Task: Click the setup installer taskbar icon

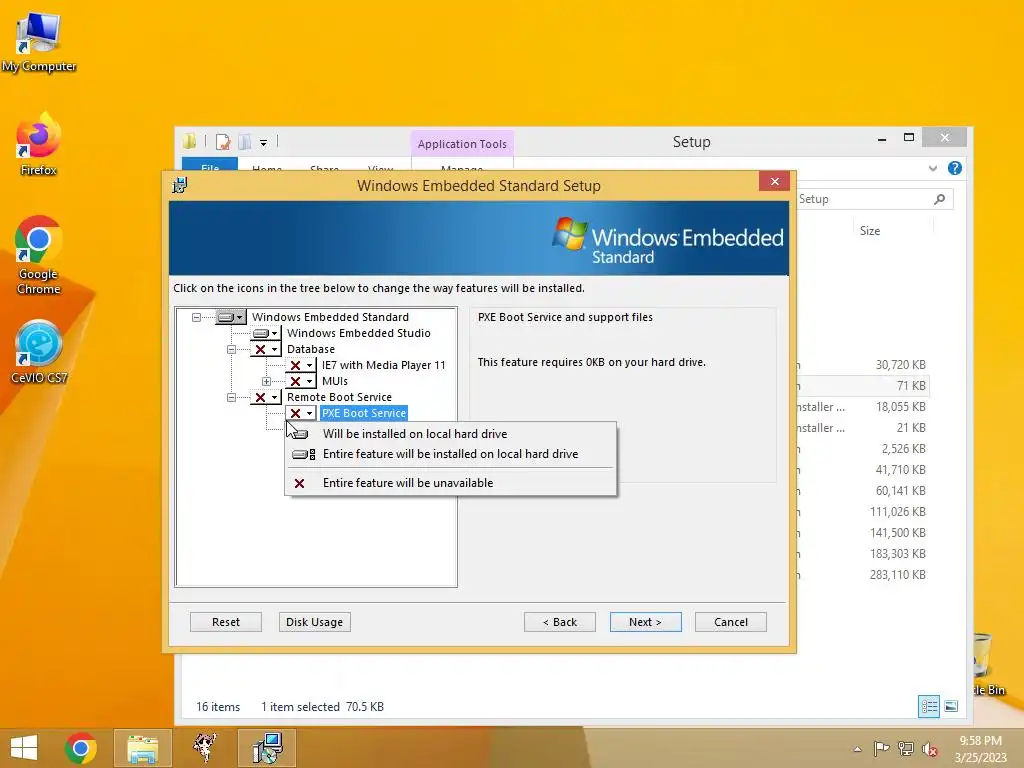Action: [267, 748]
